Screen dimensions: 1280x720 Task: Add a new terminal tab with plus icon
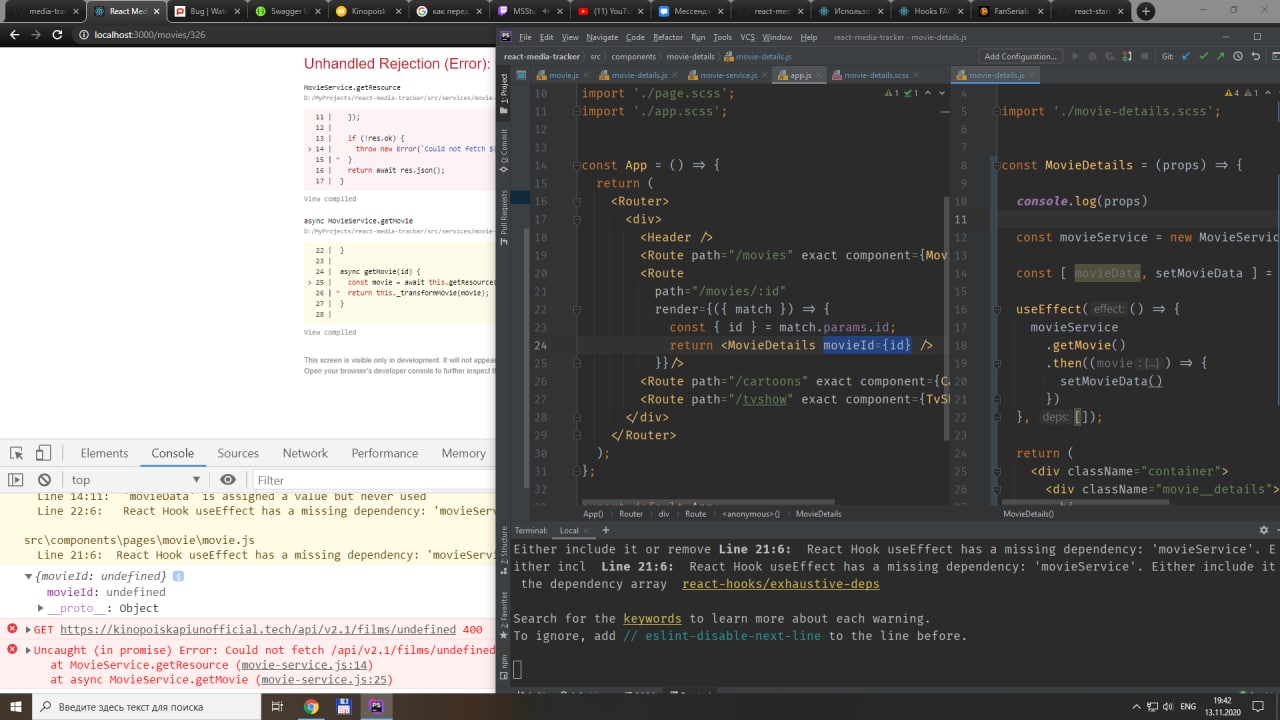605,530
